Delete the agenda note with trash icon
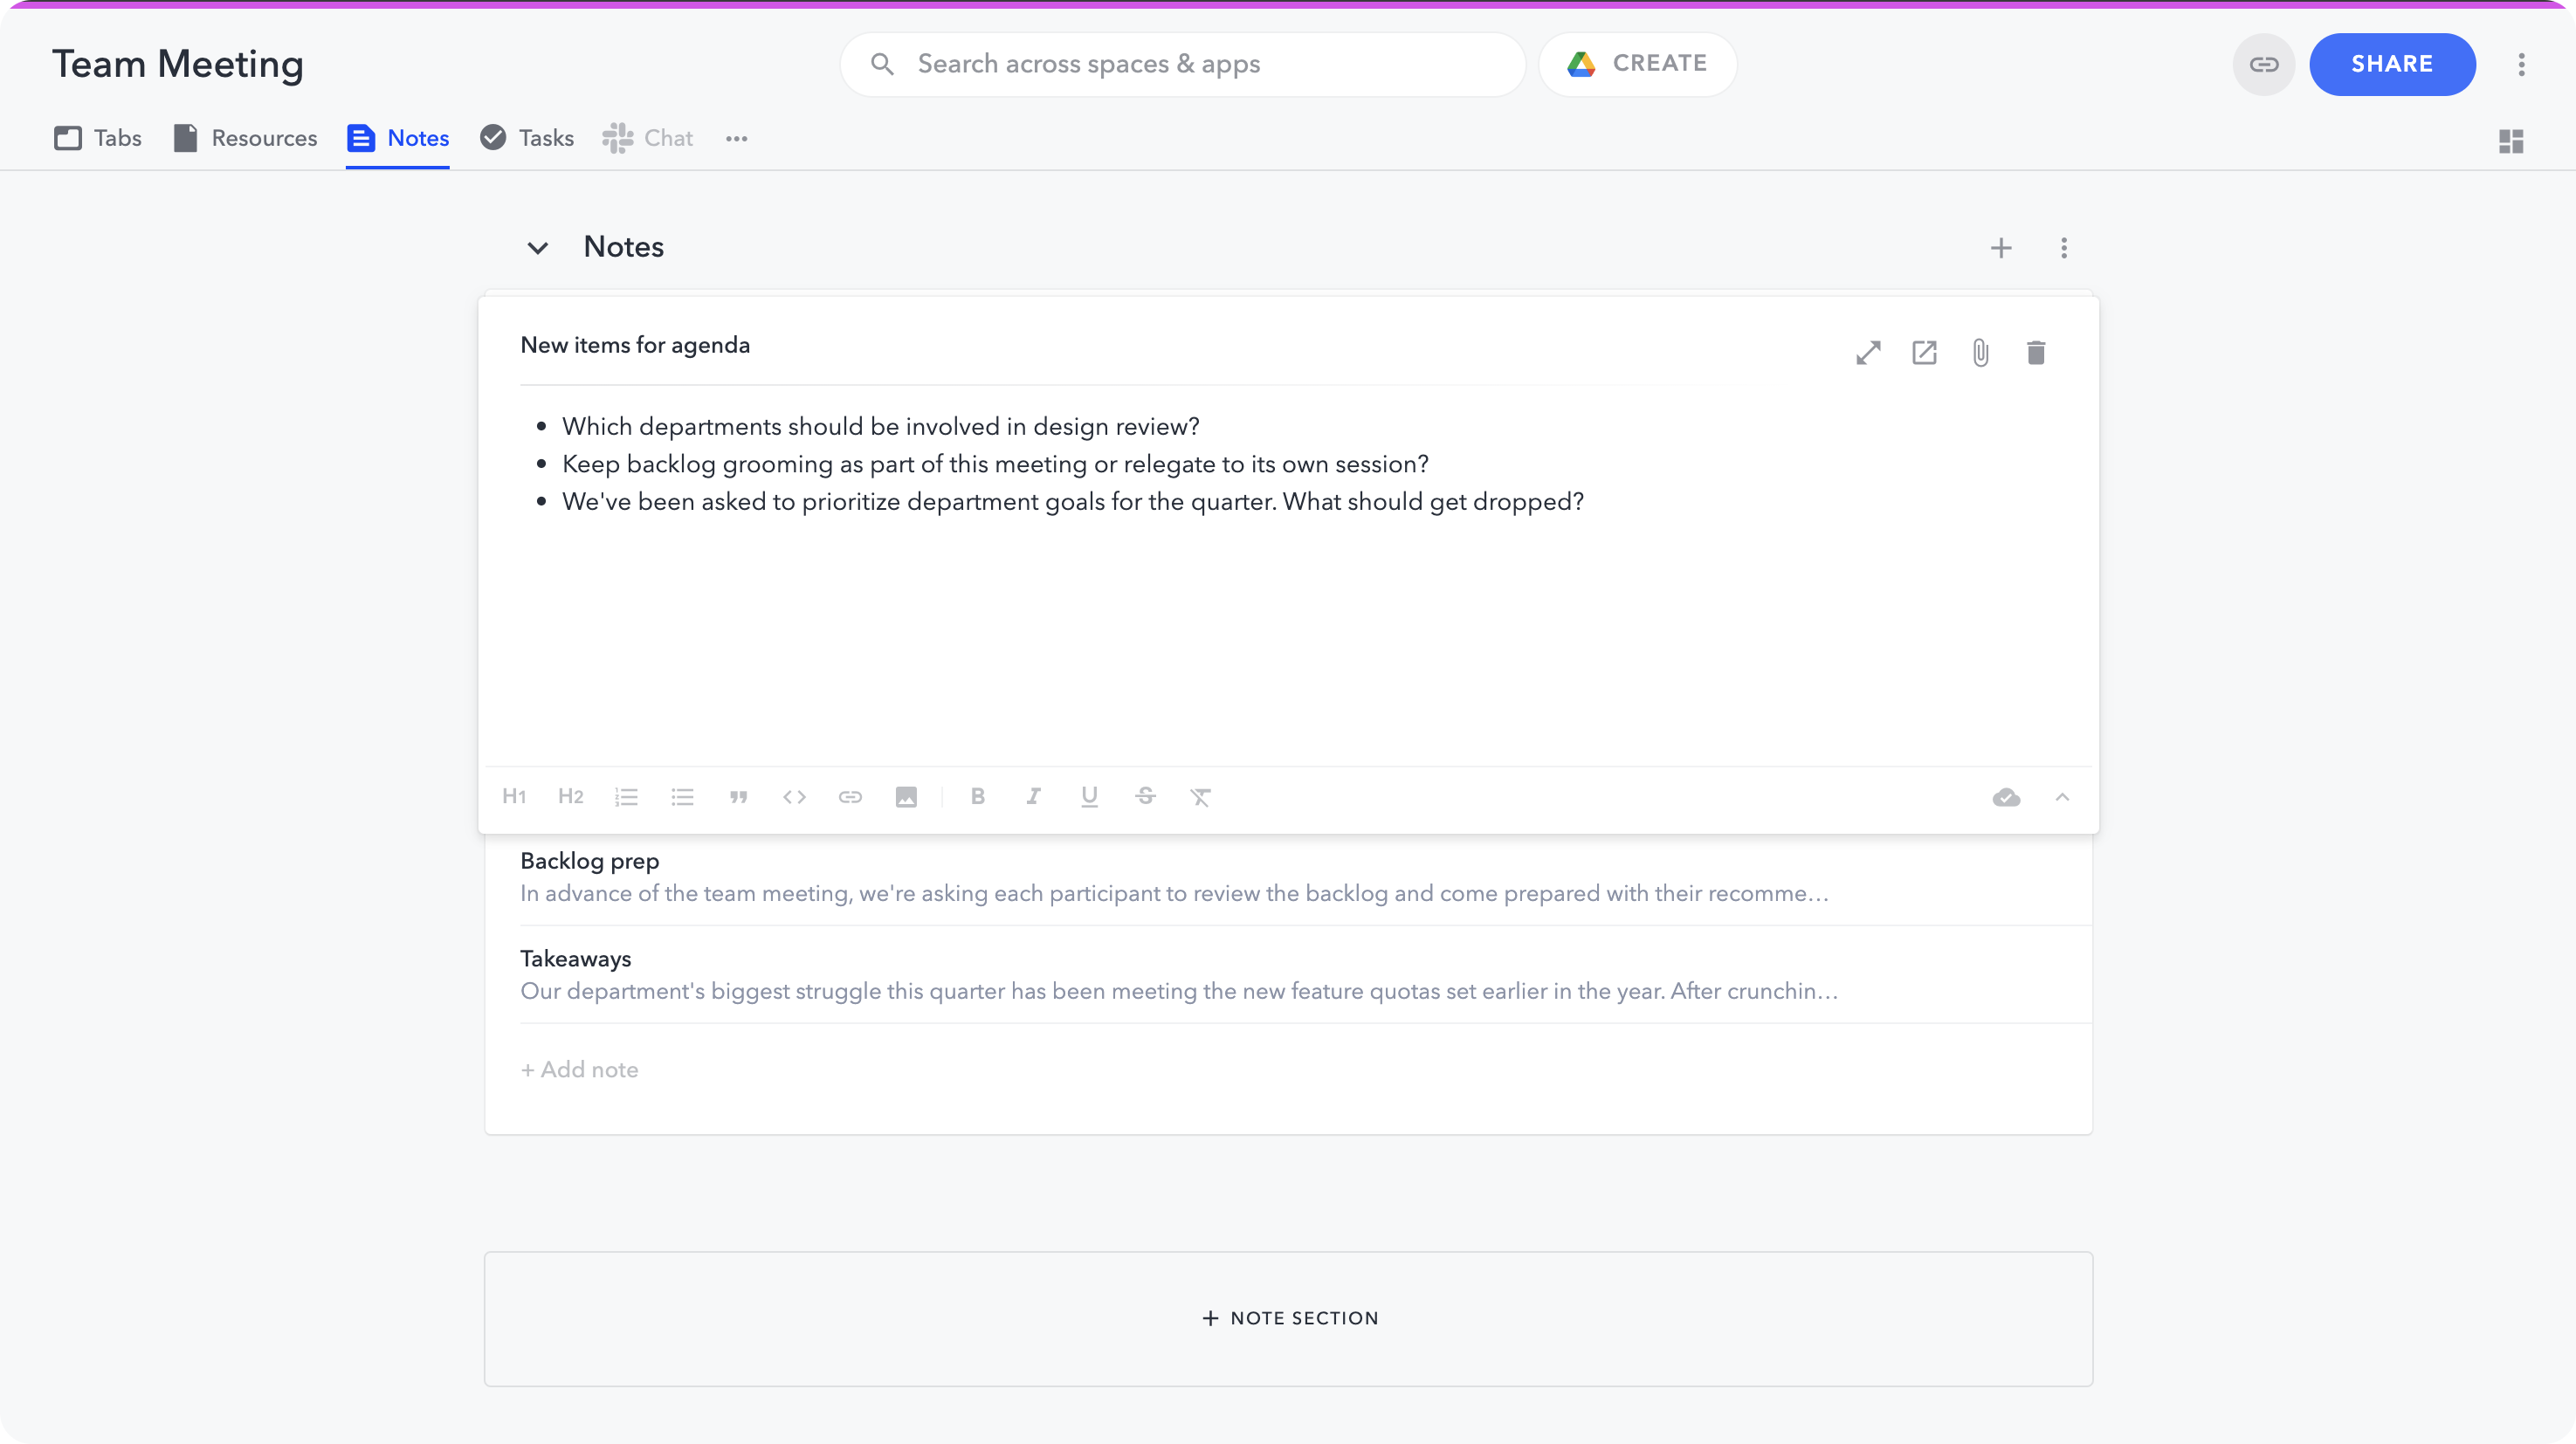The height and width of the screenshot is (1444, 2576). (x=2036, y=353)
